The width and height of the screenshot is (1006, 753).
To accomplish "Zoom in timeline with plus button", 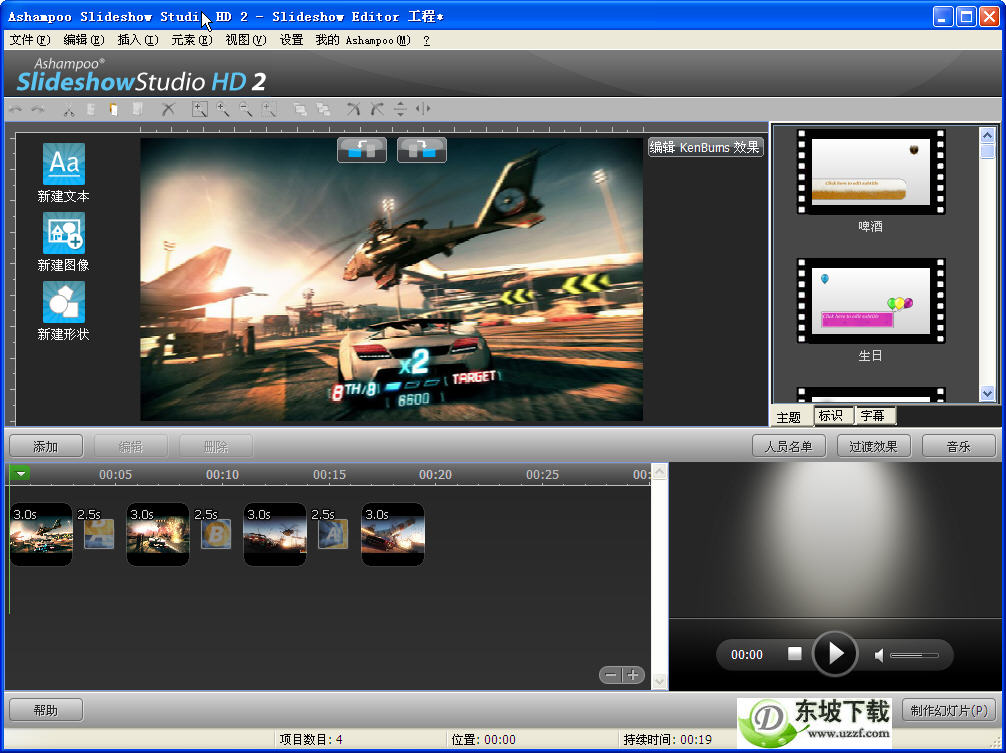I will (x=633, y=675).
